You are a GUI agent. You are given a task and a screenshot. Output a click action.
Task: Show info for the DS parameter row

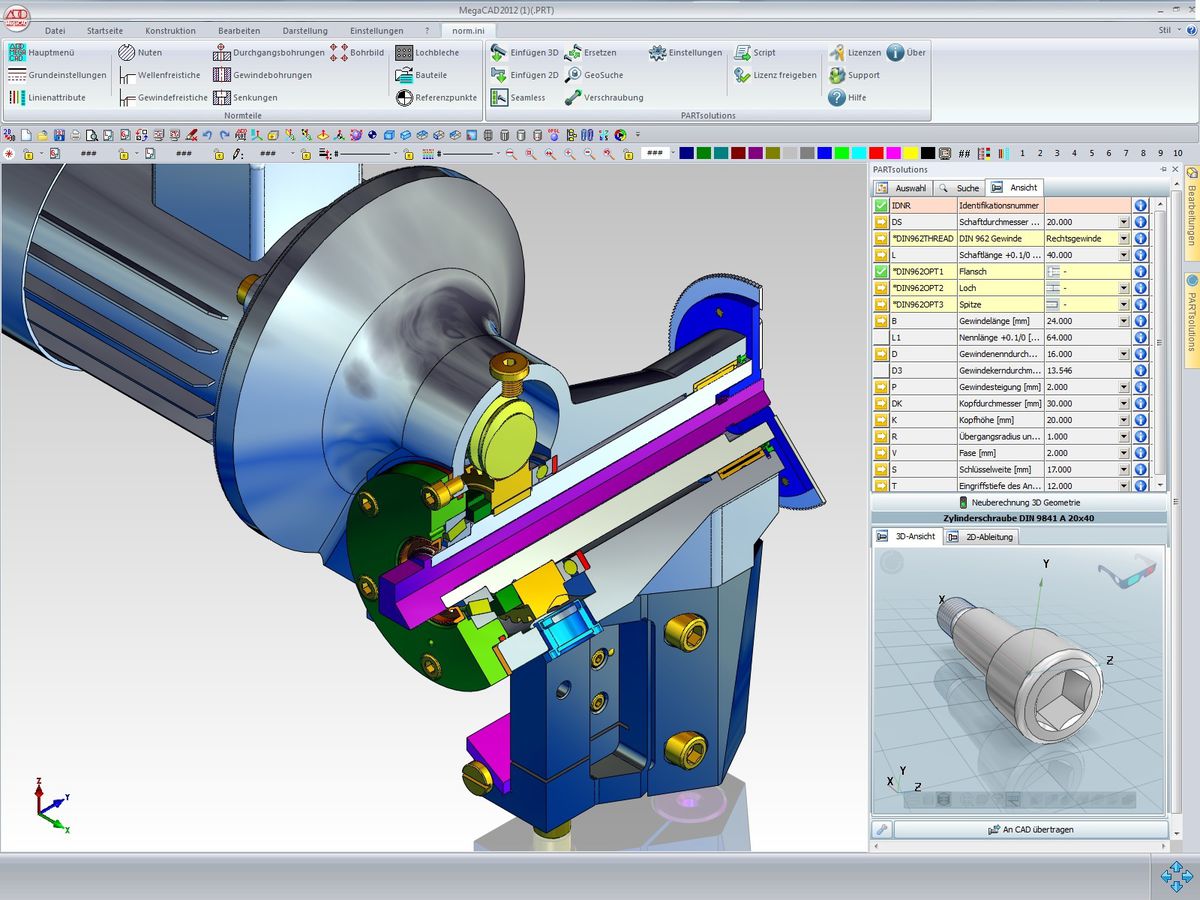(x=1140, y=222)
